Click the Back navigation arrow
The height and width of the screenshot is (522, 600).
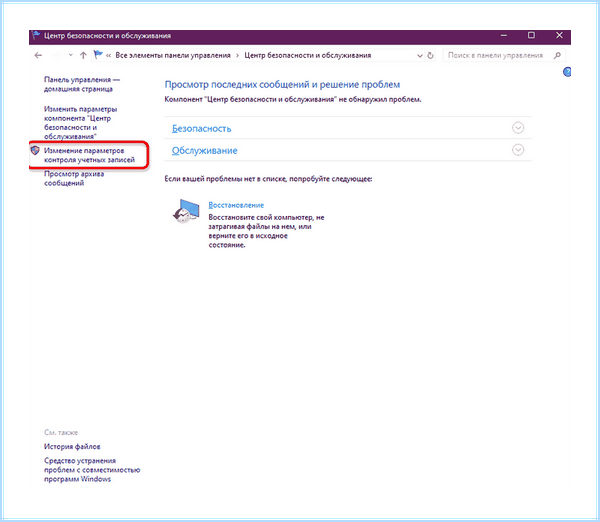[x=38, y=55]
